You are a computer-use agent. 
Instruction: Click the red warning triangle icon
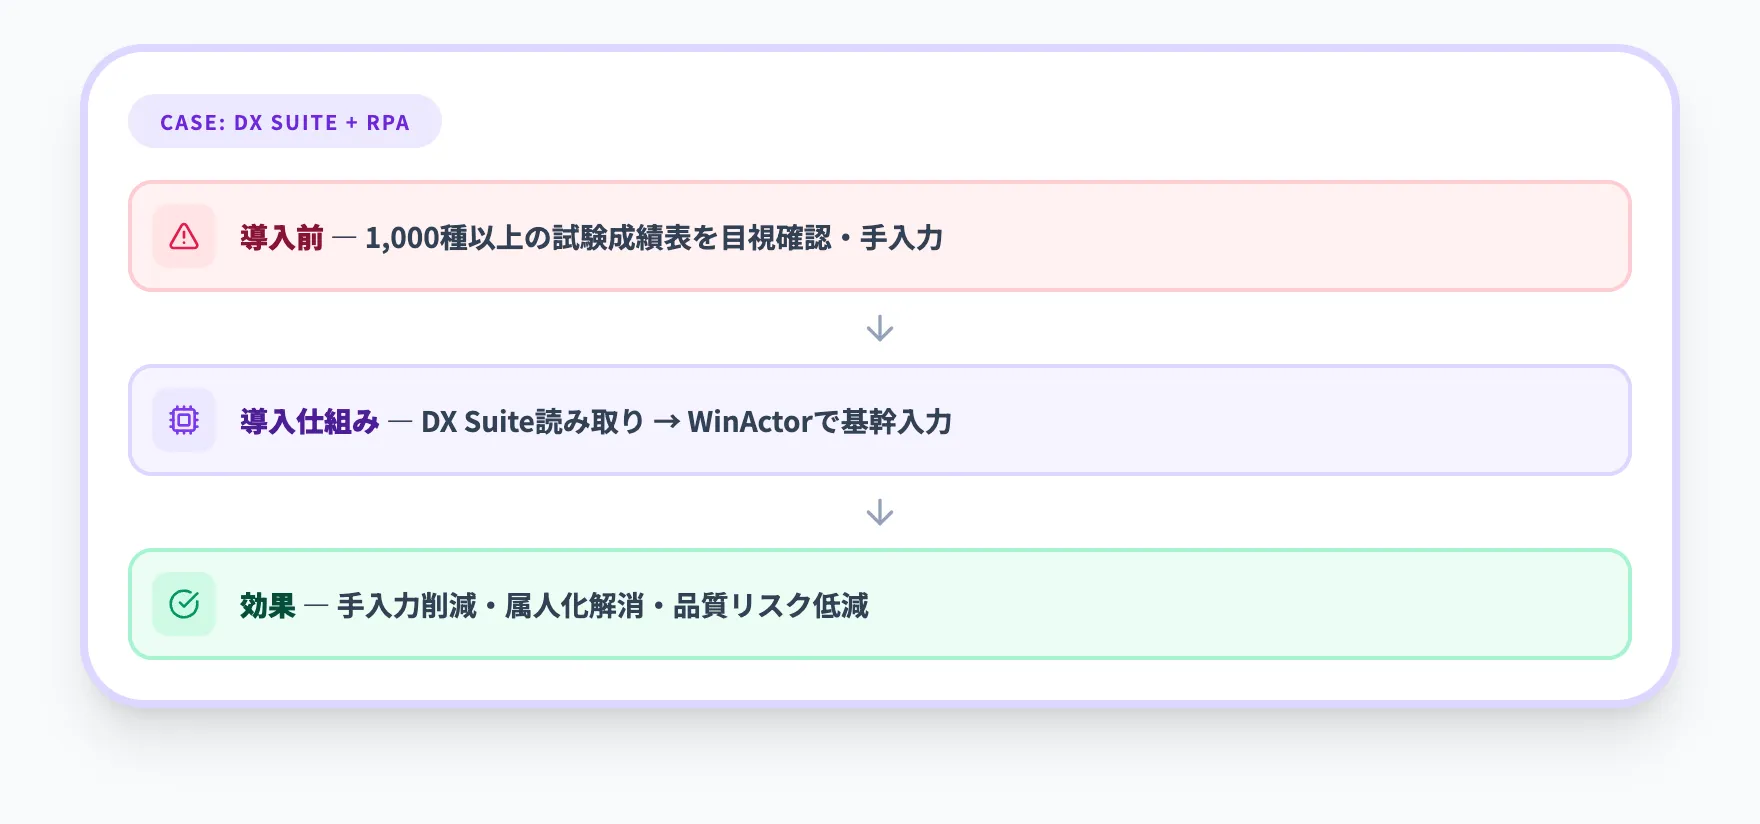(x=184, y=237)
